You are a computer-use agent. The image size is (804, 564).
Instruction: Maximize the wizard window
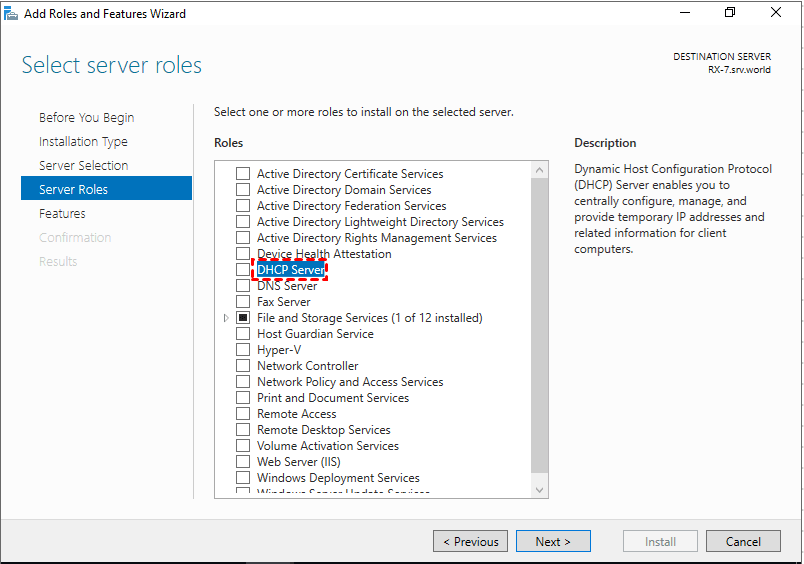click(730, 14)
